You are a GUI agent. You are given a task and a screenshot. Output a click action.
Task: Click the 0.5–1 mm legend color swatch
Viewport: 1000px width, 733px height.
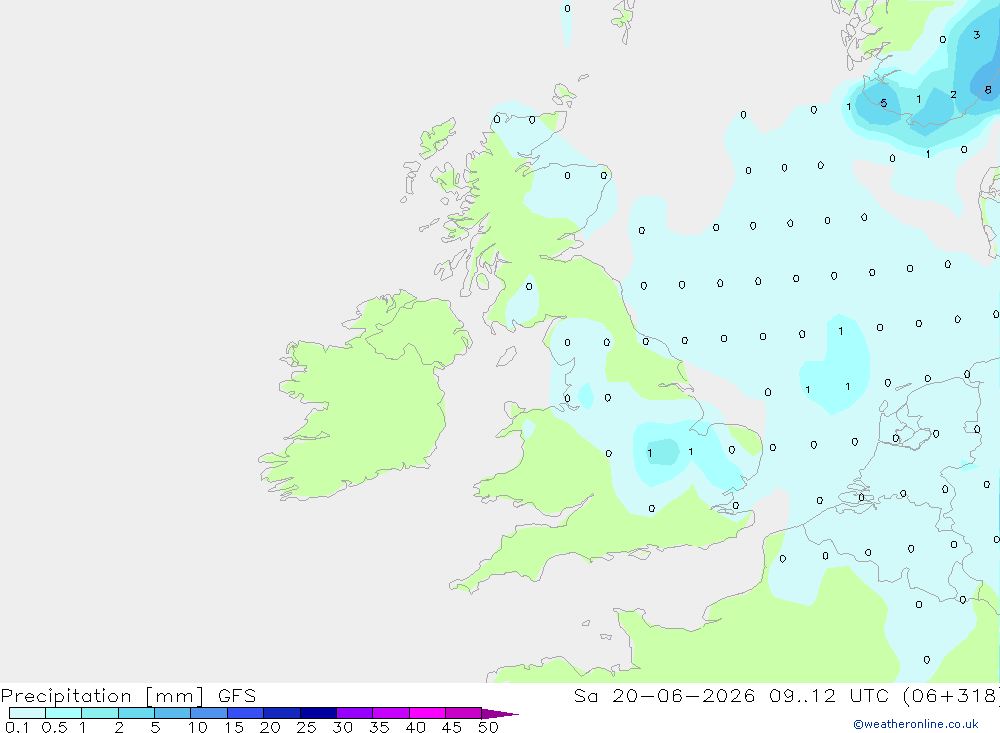64,713
